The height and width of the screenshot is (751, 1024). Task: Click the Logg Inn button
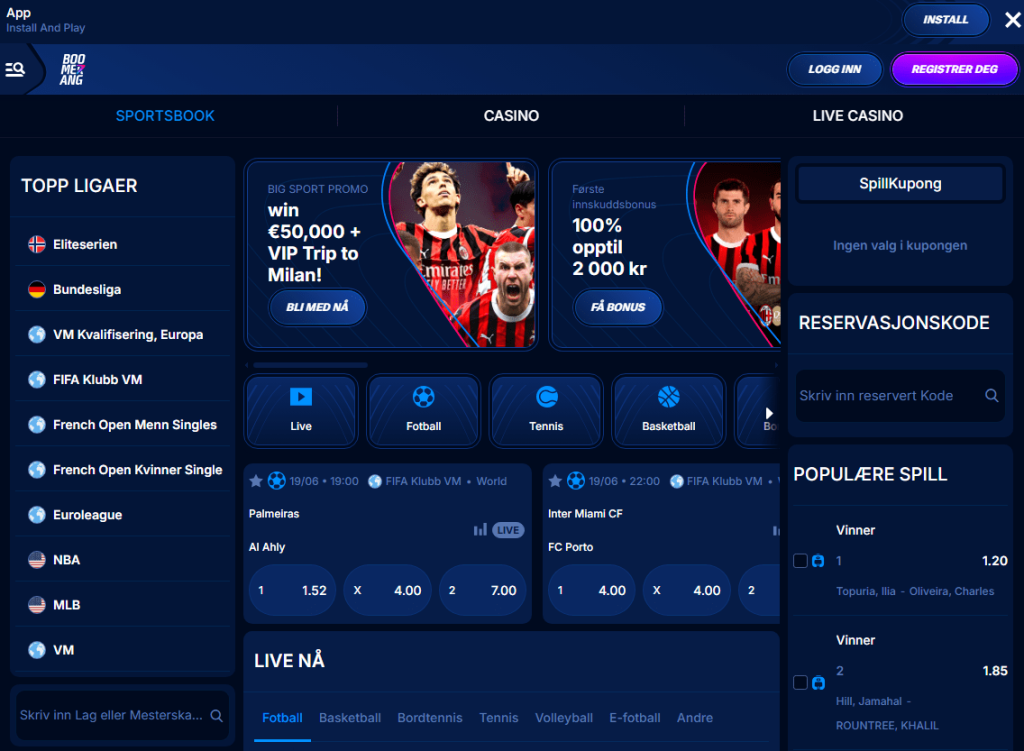[835, 69]
